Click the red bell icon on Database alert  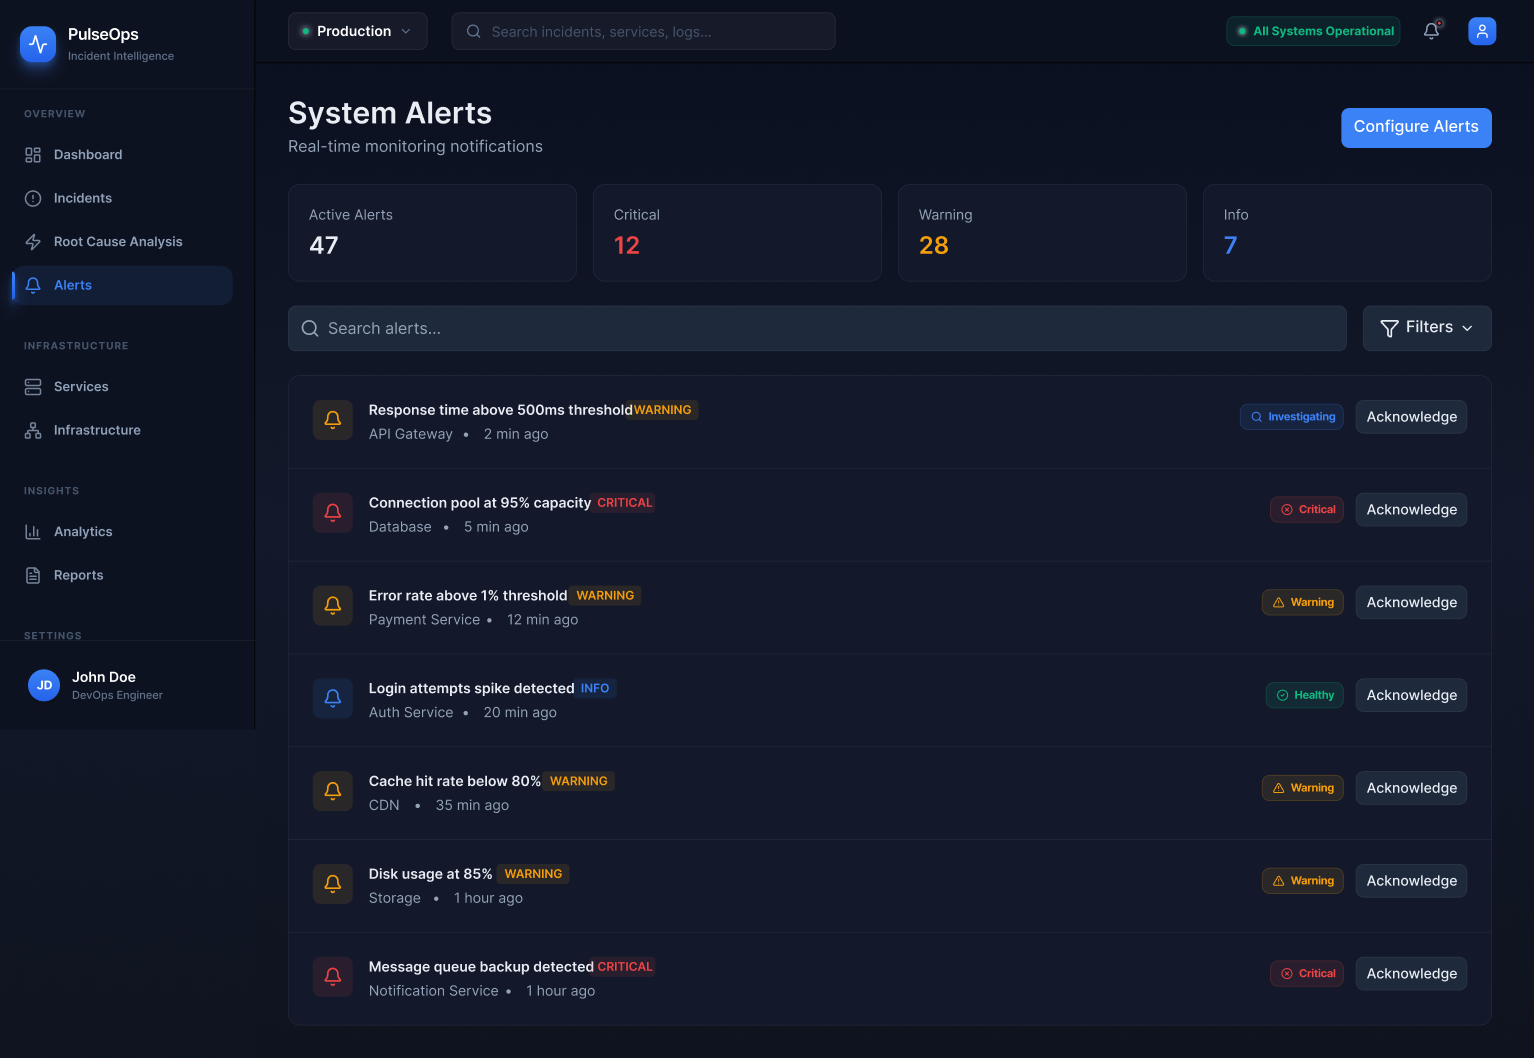333,512
